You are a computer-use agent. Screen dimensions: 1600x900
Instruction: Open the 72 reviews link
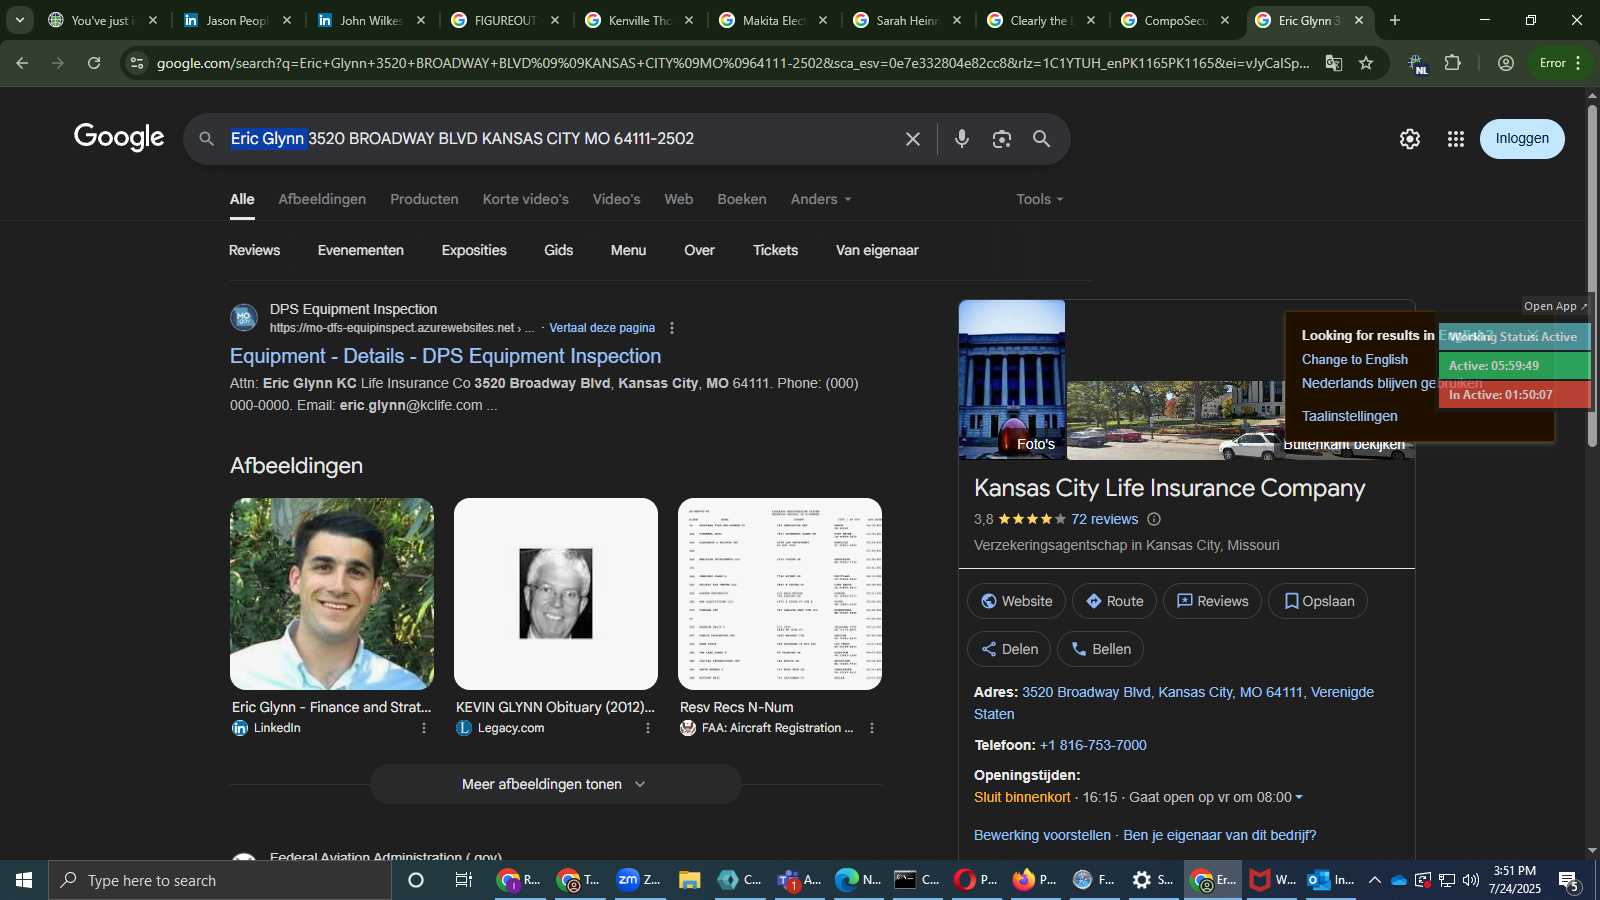click(1104, 519)
